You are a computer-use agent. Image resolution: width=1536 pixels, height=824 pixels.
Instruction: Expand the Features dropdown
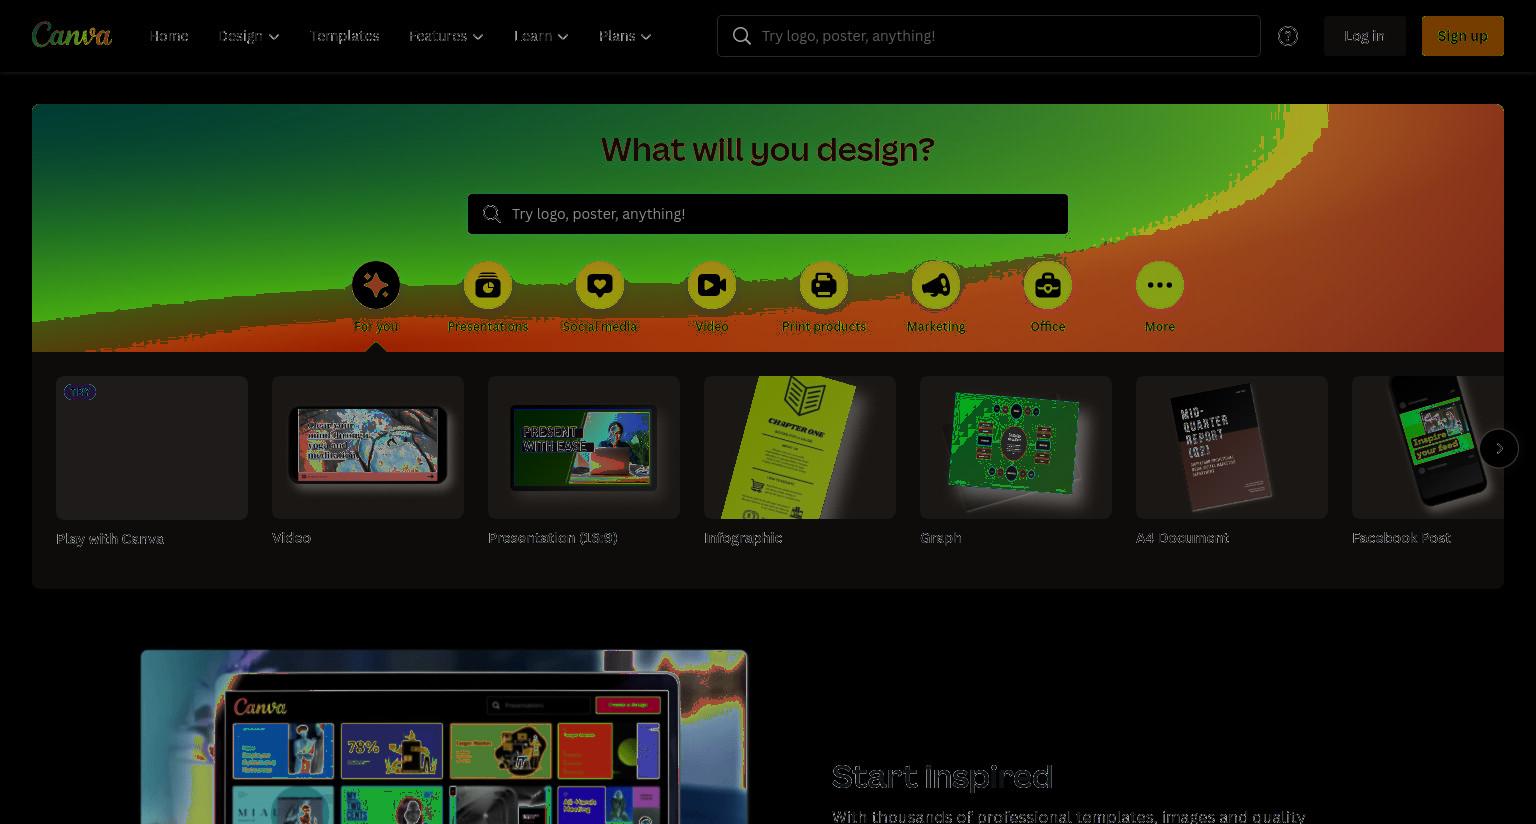[446, 36]
